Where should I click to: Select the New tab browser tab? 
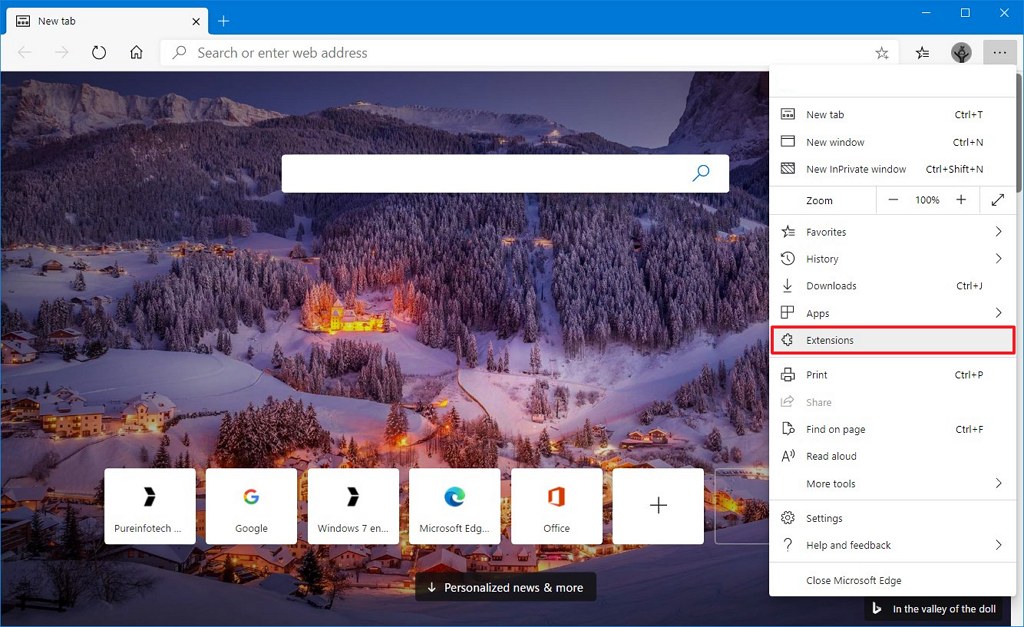pyautogui.click(x=107, y=21)
